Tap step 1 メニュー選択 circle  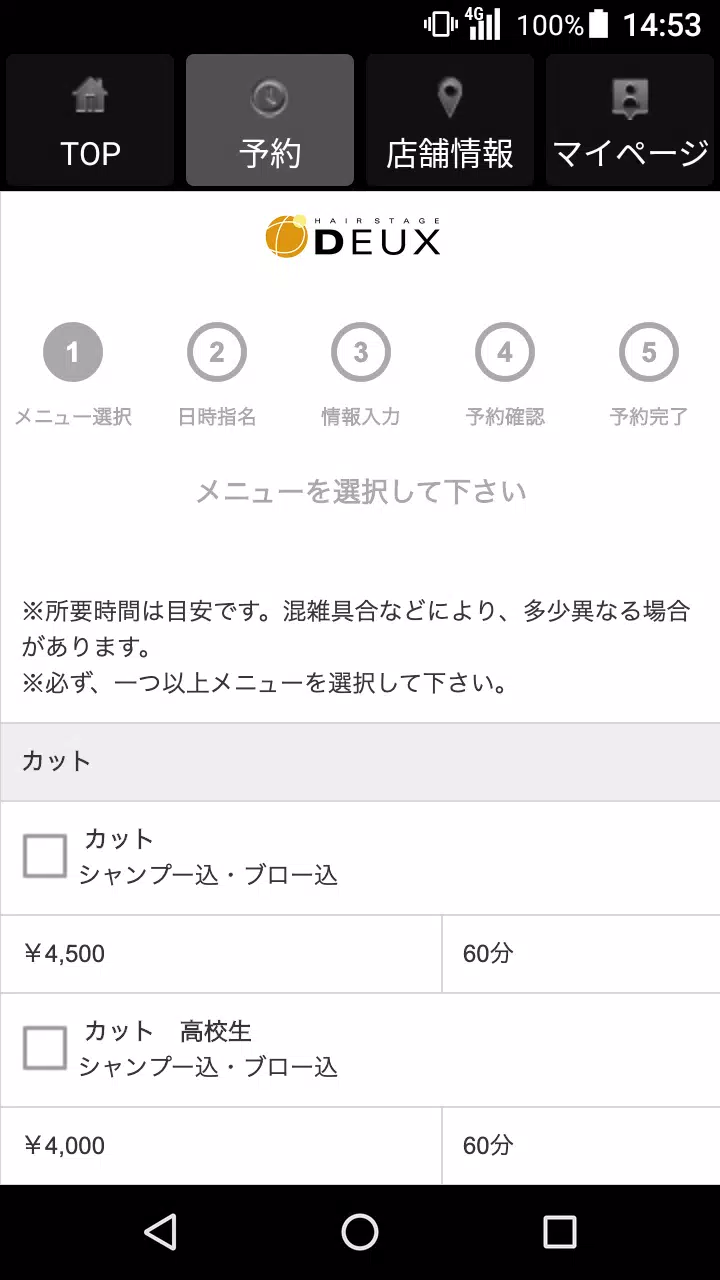click(x=73, y=352)
